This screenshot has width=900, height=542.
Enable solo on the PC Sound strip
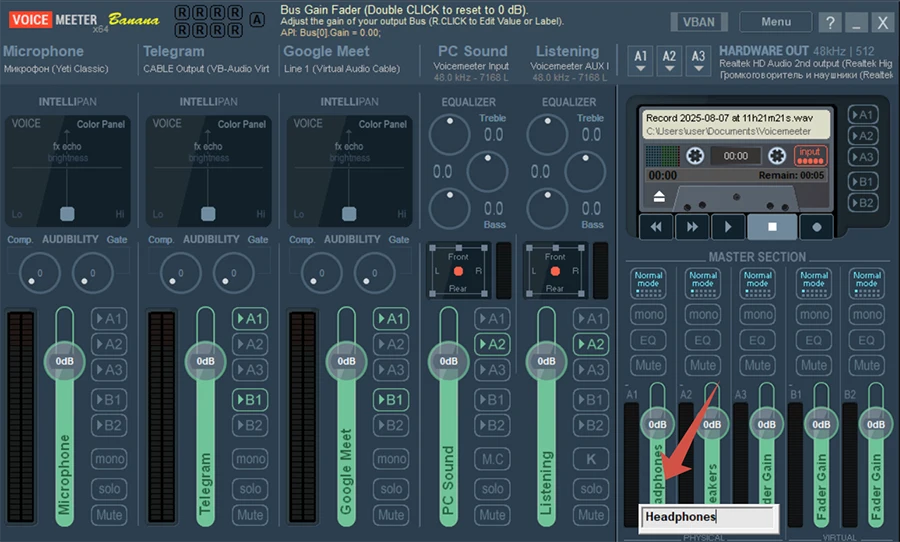(491, 488)
